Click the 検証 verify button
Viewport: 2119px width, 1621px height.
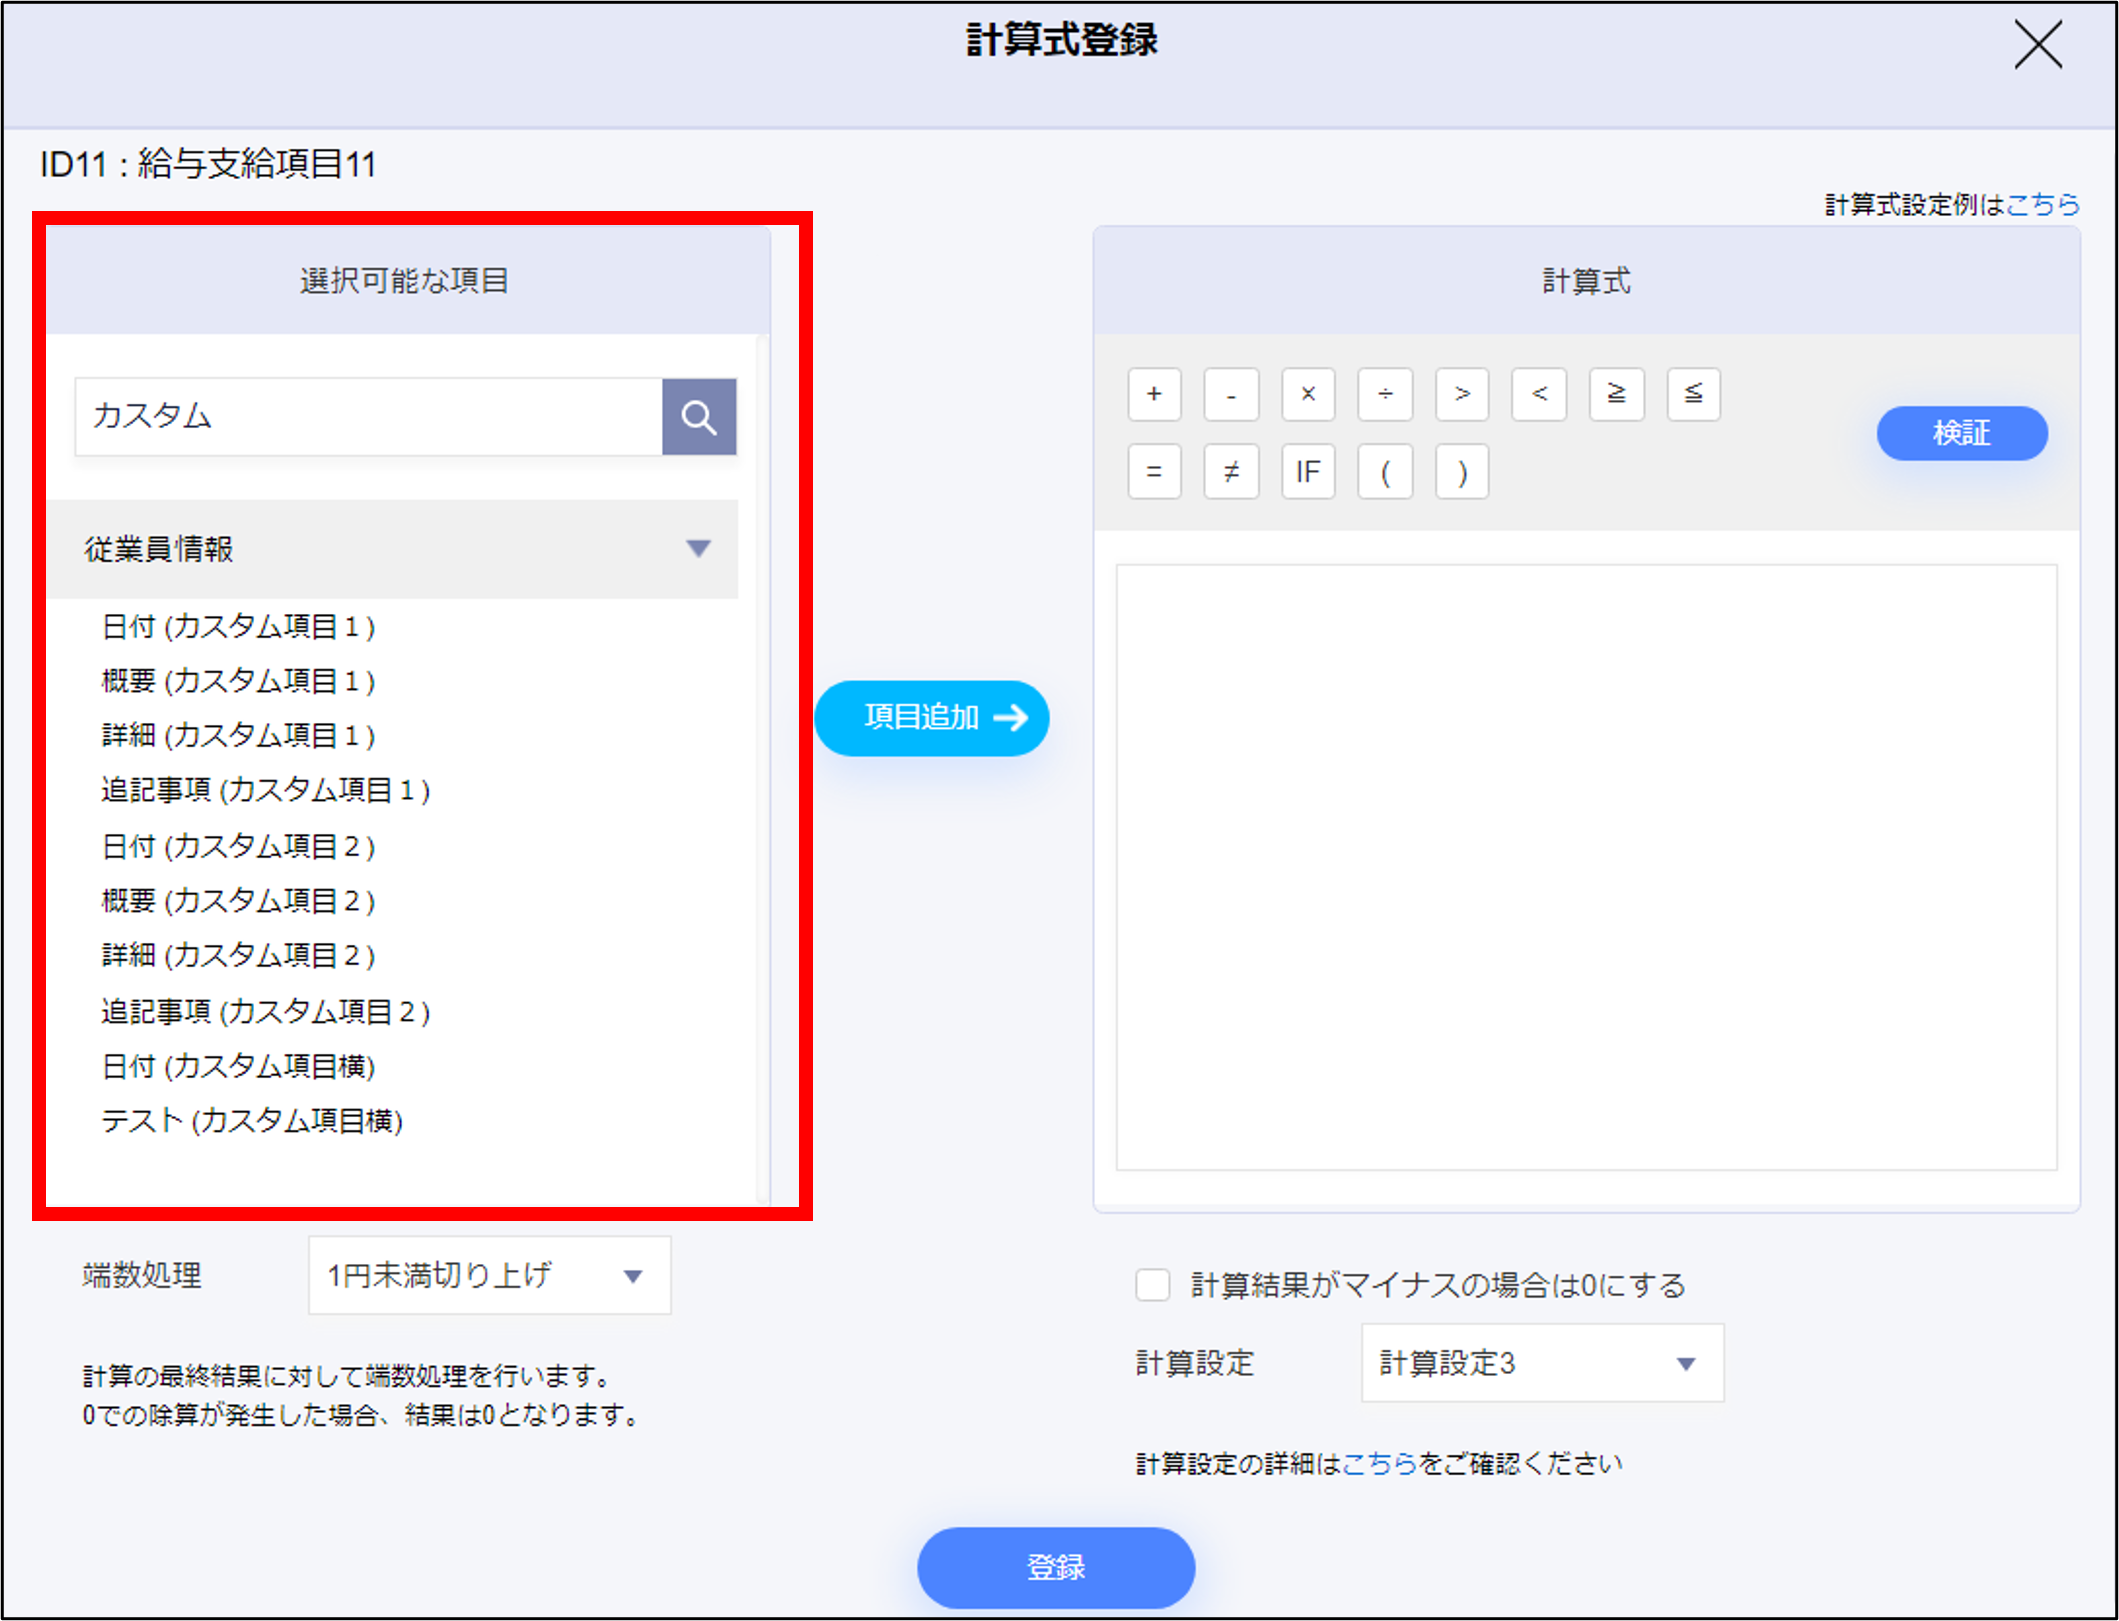(x=1961, y=433)
